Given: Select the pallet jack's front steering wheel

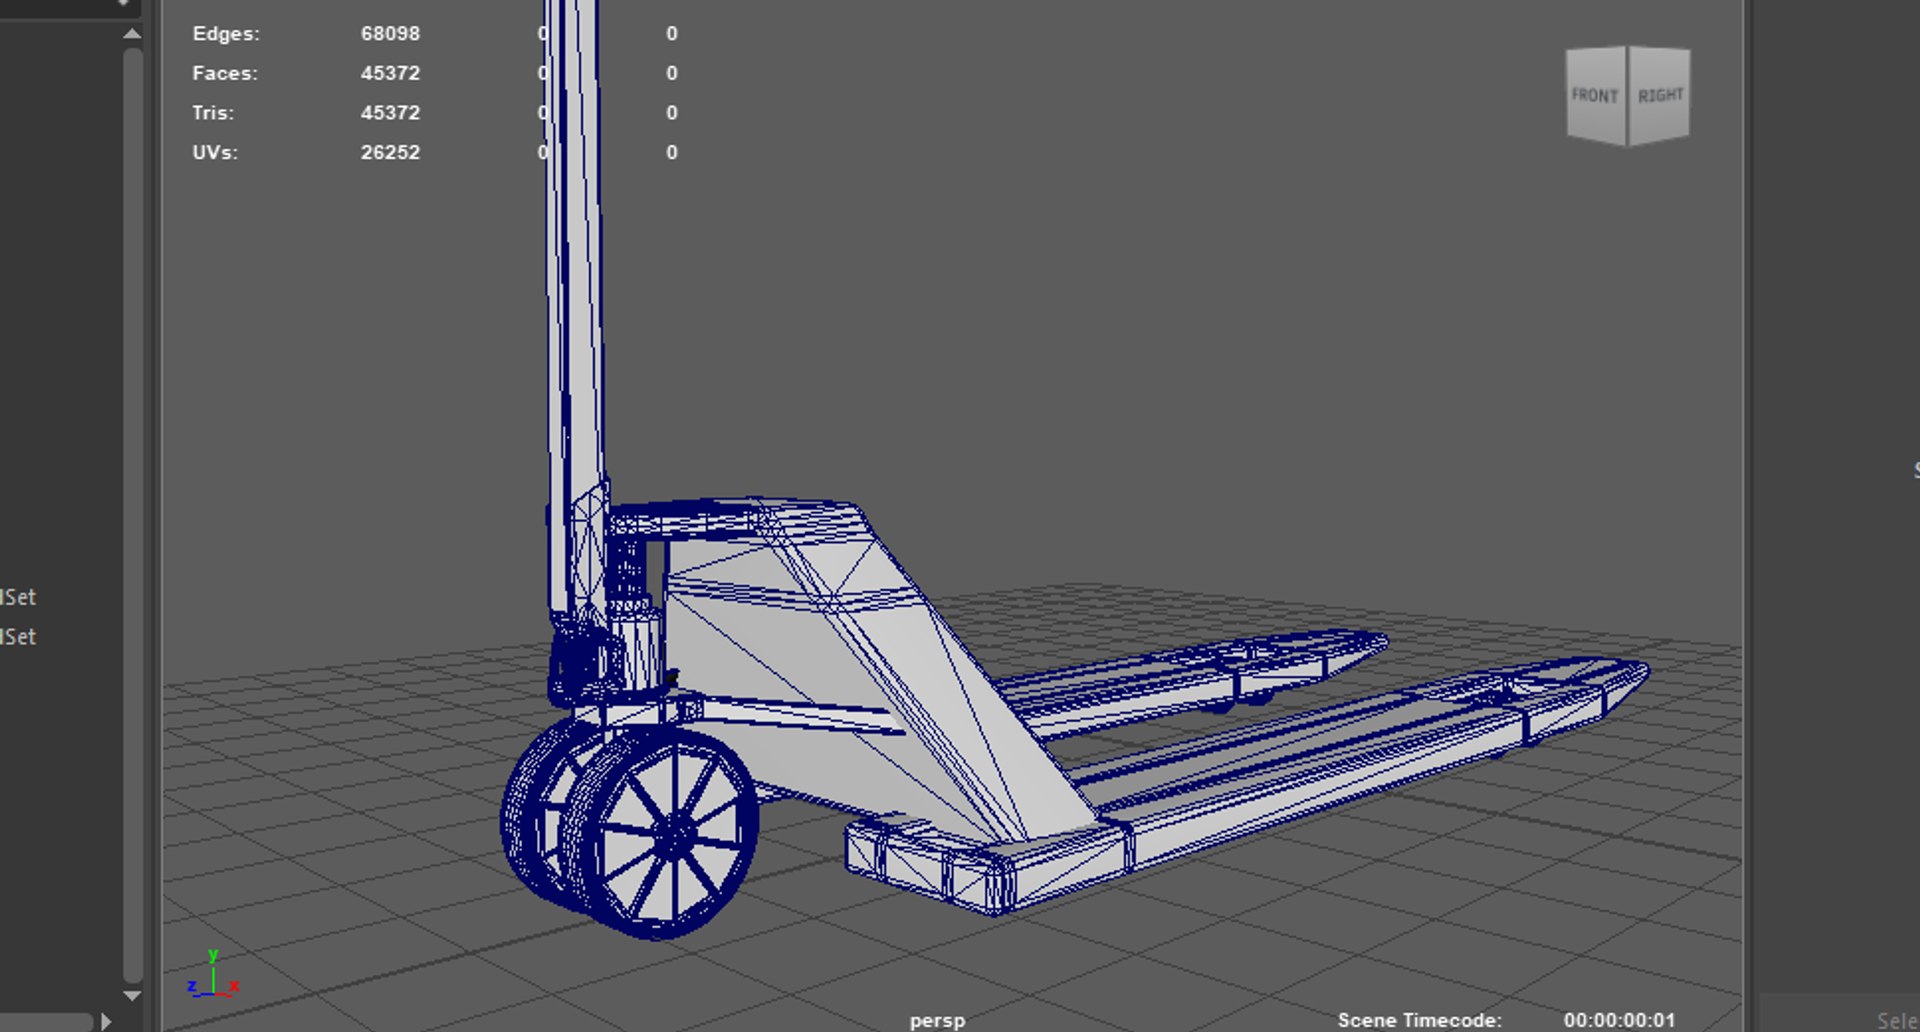Looking at the screenshot, I should [660, 833].
